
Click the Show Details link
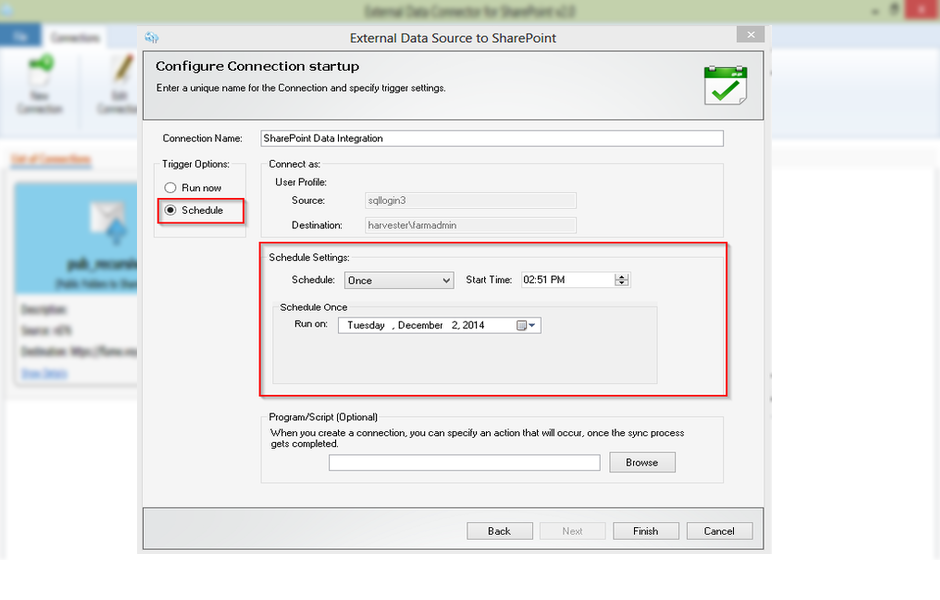coord(40,373)
